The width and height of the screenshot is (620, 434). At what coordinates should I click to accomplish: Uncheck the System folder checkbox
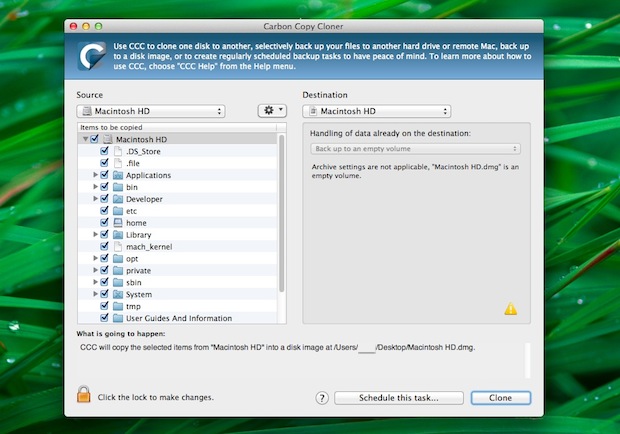click(x=104, y=294)
